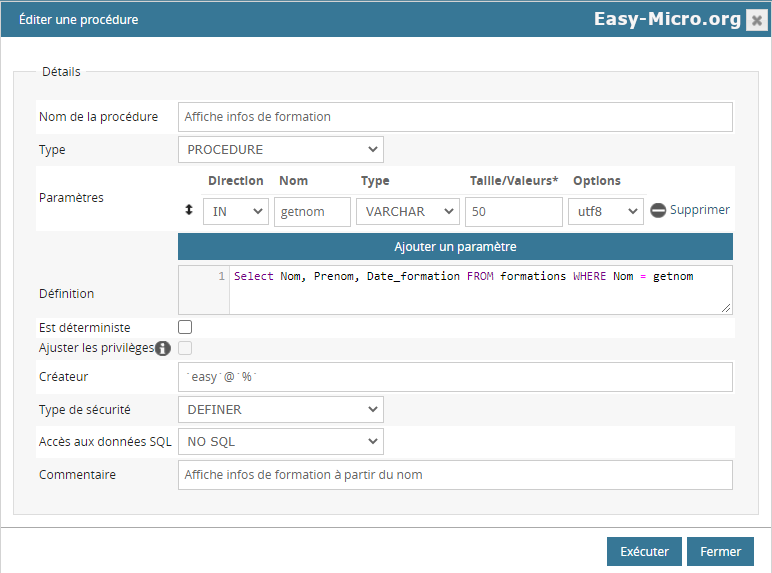Click the Éditer une procédure title
Viewport: 772px width, 573px height.
[x=79, y=20]
